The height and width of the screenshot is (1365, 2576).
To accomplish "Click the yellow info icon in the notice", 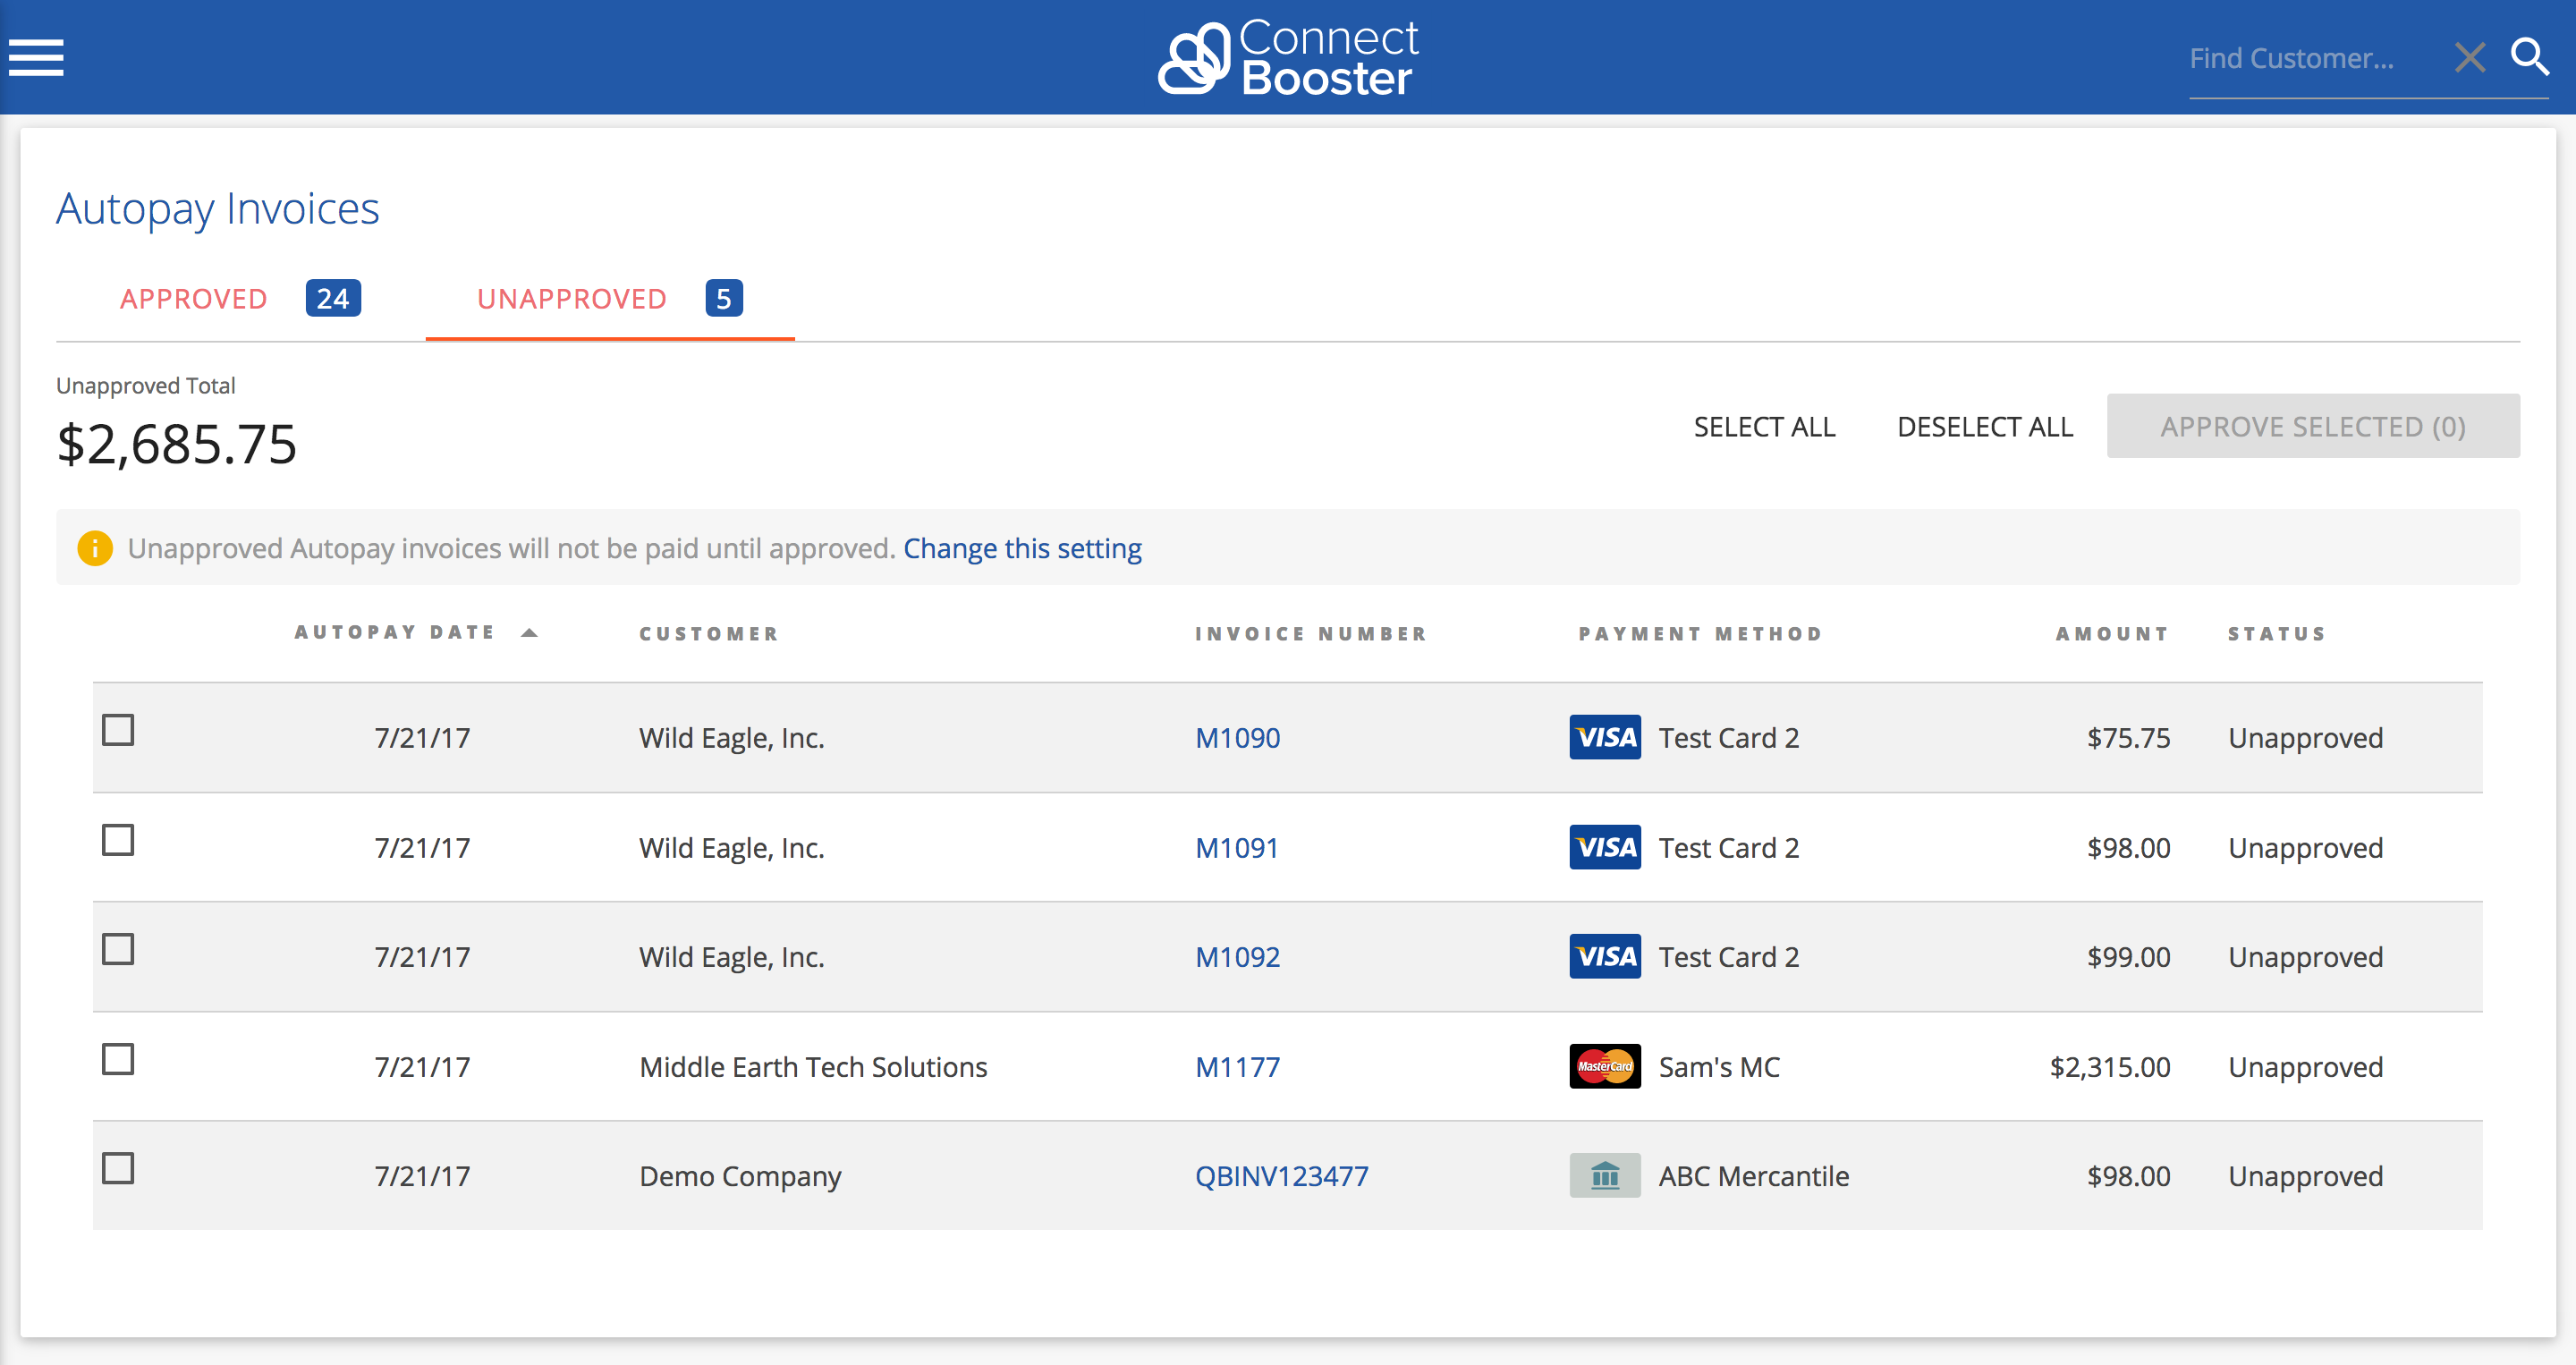I will (x=95, y=548).
